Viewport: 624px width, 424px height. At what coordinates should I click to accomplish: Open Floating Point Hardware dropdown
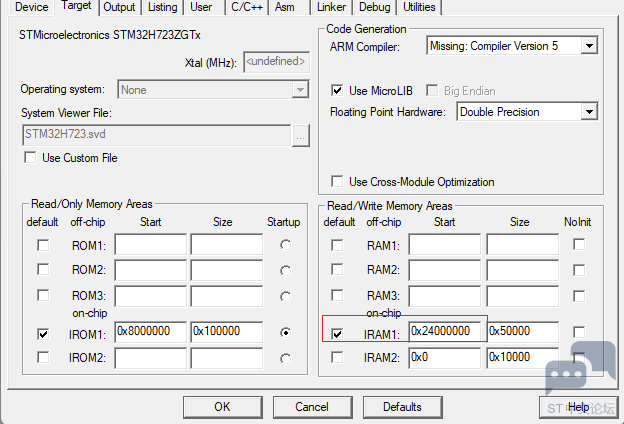coord(589,112)
